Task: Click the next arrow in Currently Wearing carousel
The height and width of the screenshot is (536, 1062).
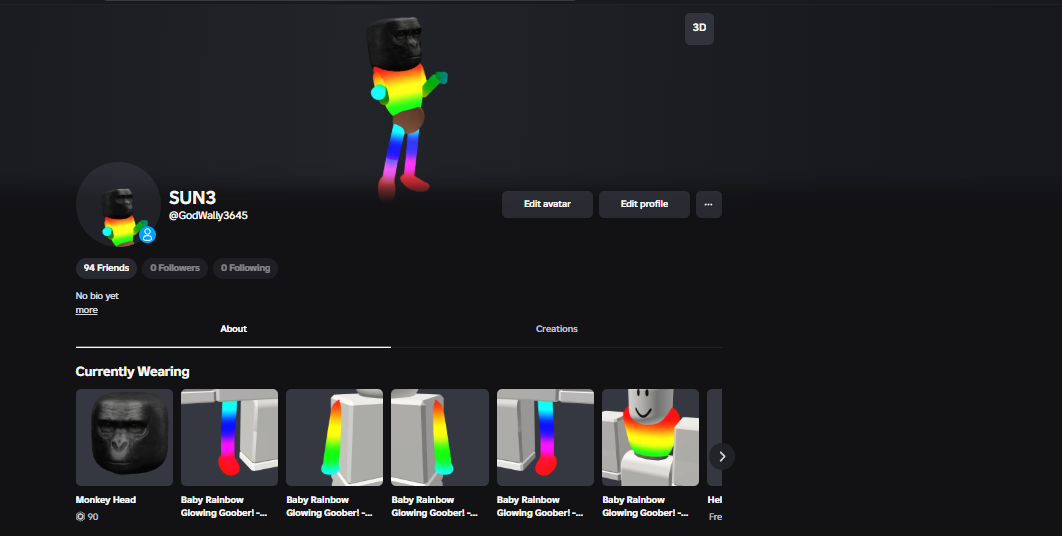Action: pos(722,457)
